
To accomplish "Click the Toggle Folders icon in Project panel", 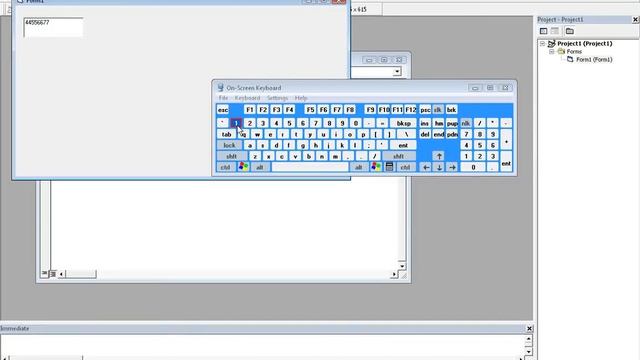I will click(x=570, y=31).
